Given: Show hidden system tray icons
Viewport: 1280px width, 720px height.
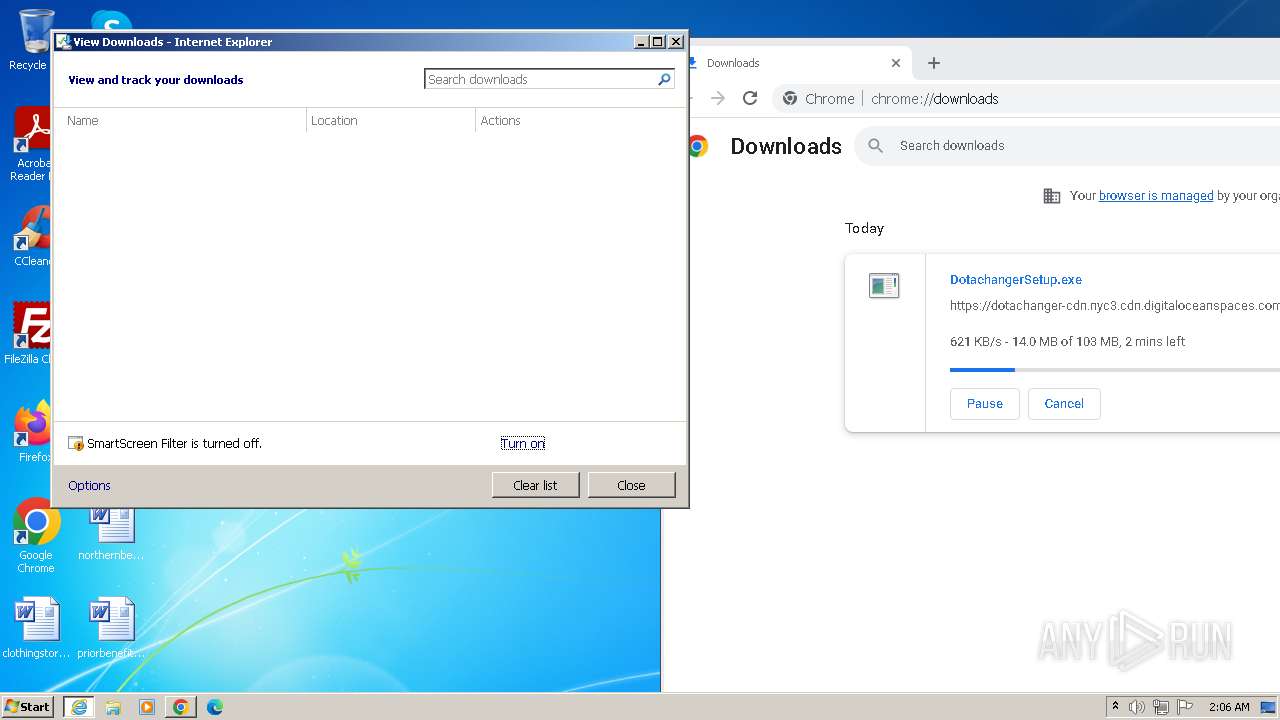Looking at the screenshot, I should click(1115, 707).
